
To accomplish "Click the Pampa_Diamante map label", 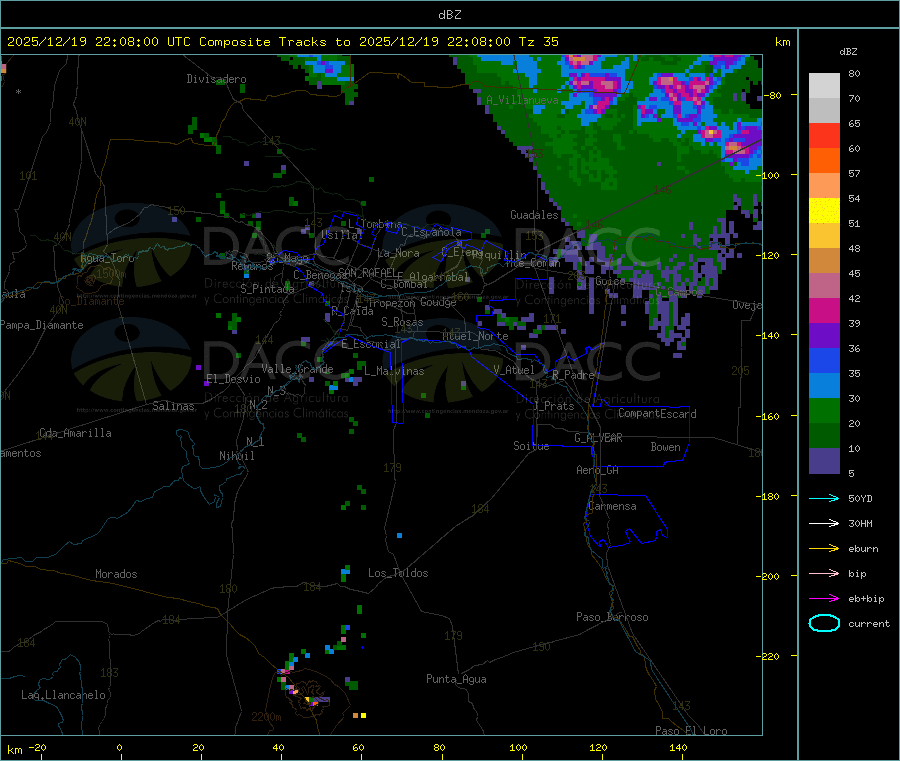I will (x=42, y=325).
